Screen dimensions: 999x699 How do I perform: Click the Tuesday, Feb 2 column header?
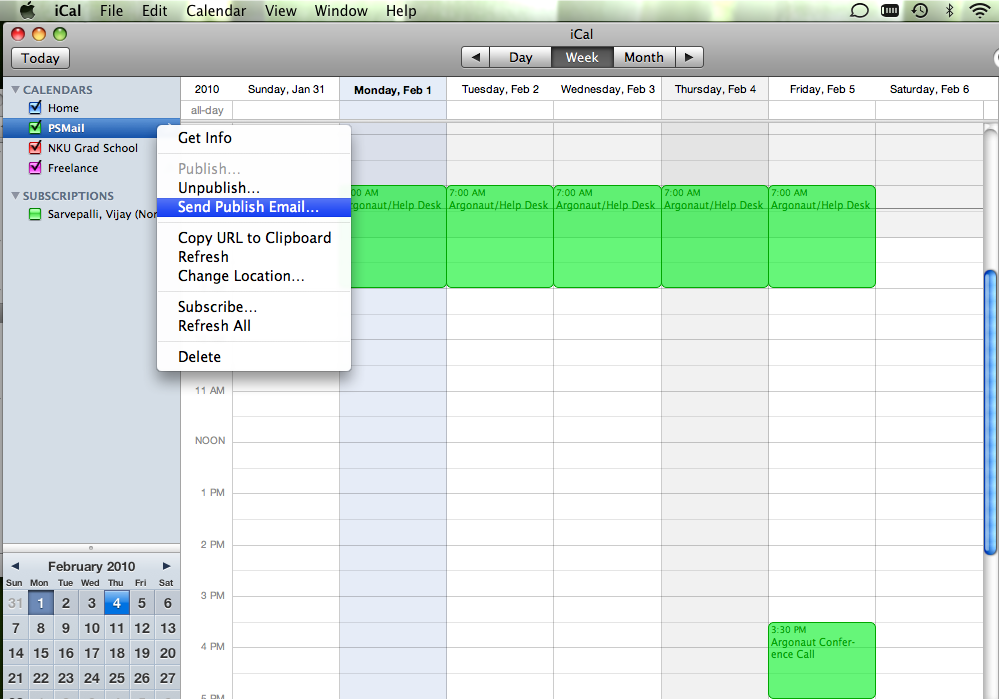pyautogui.click(x=500, y=89)
